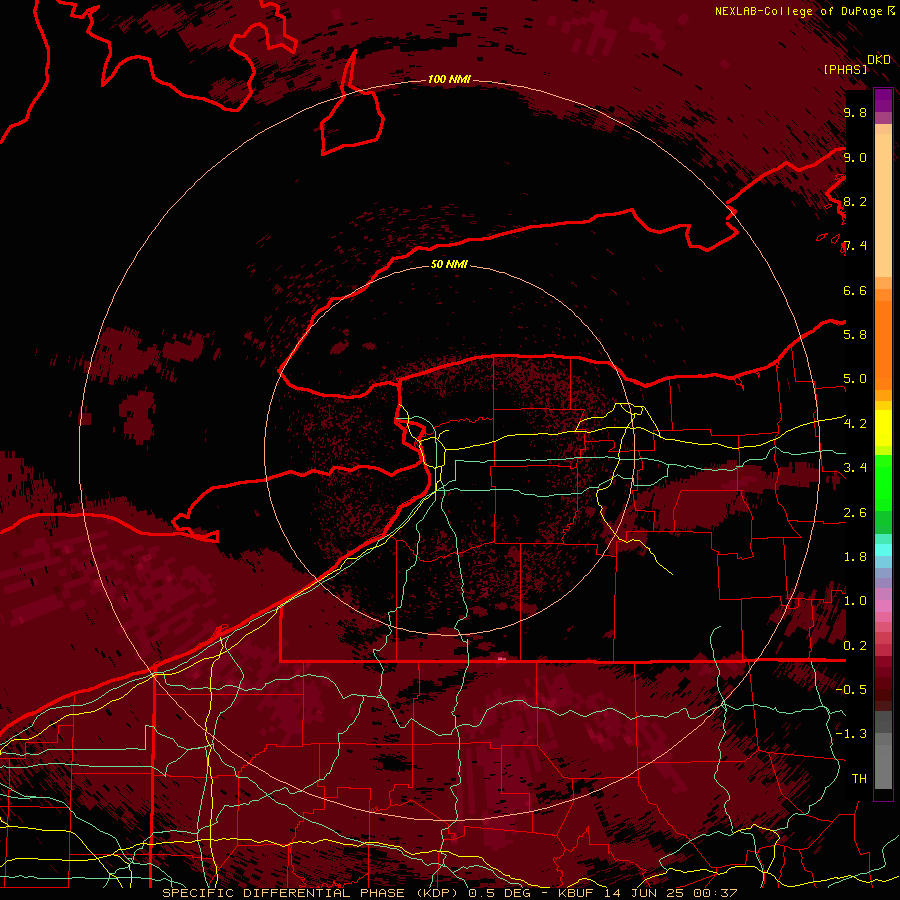Click the 5.0 value on the color scale
Viewport: 900px width, 900px height.
[855, 379]
